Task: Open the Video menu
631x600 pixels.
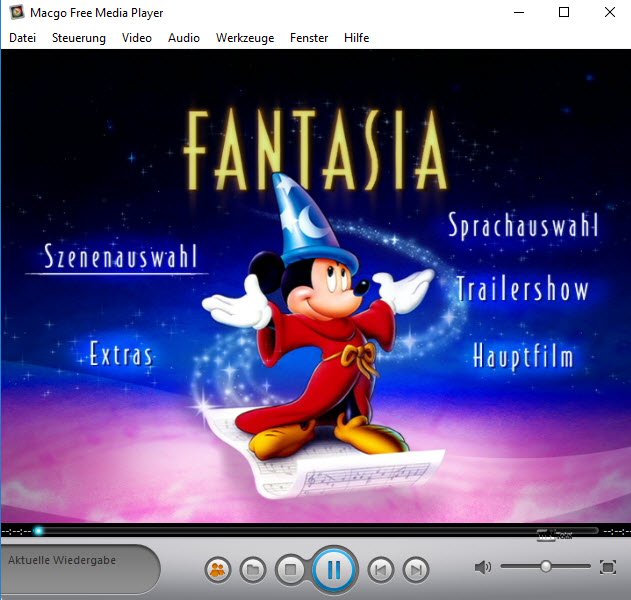Action: coord(137,38)
